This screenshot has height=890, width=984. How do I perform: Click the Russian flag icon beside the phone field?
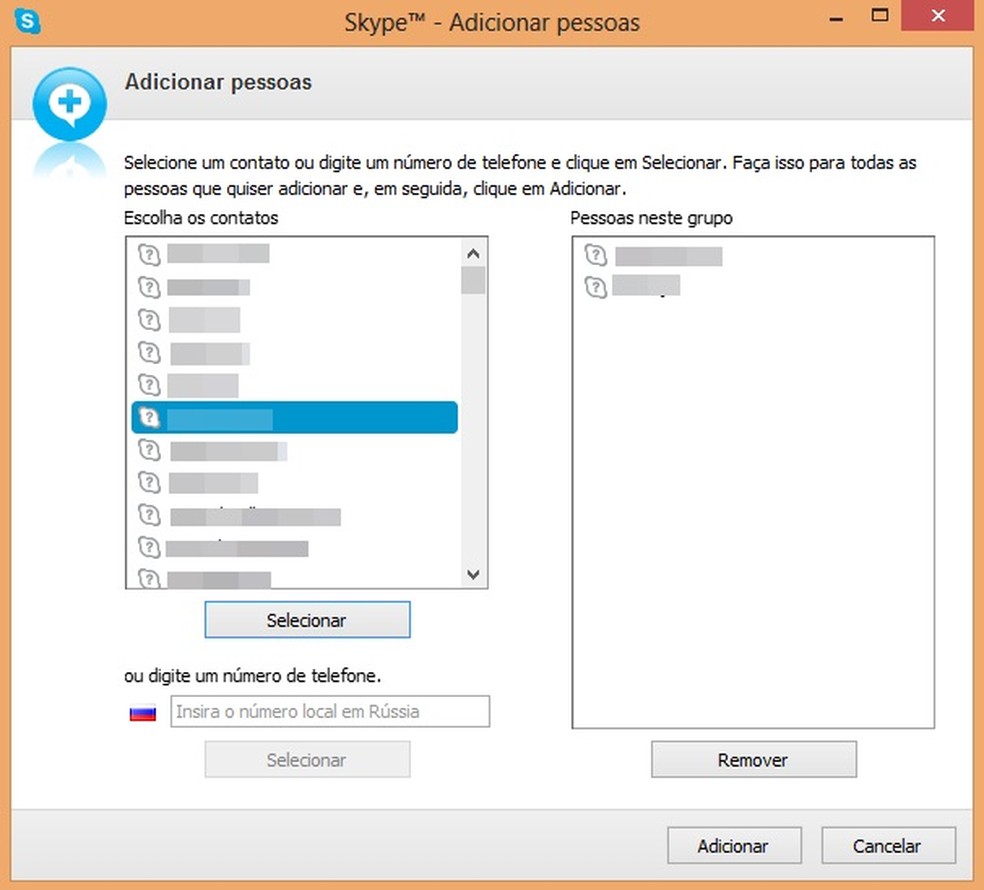[x=142, y=711]
